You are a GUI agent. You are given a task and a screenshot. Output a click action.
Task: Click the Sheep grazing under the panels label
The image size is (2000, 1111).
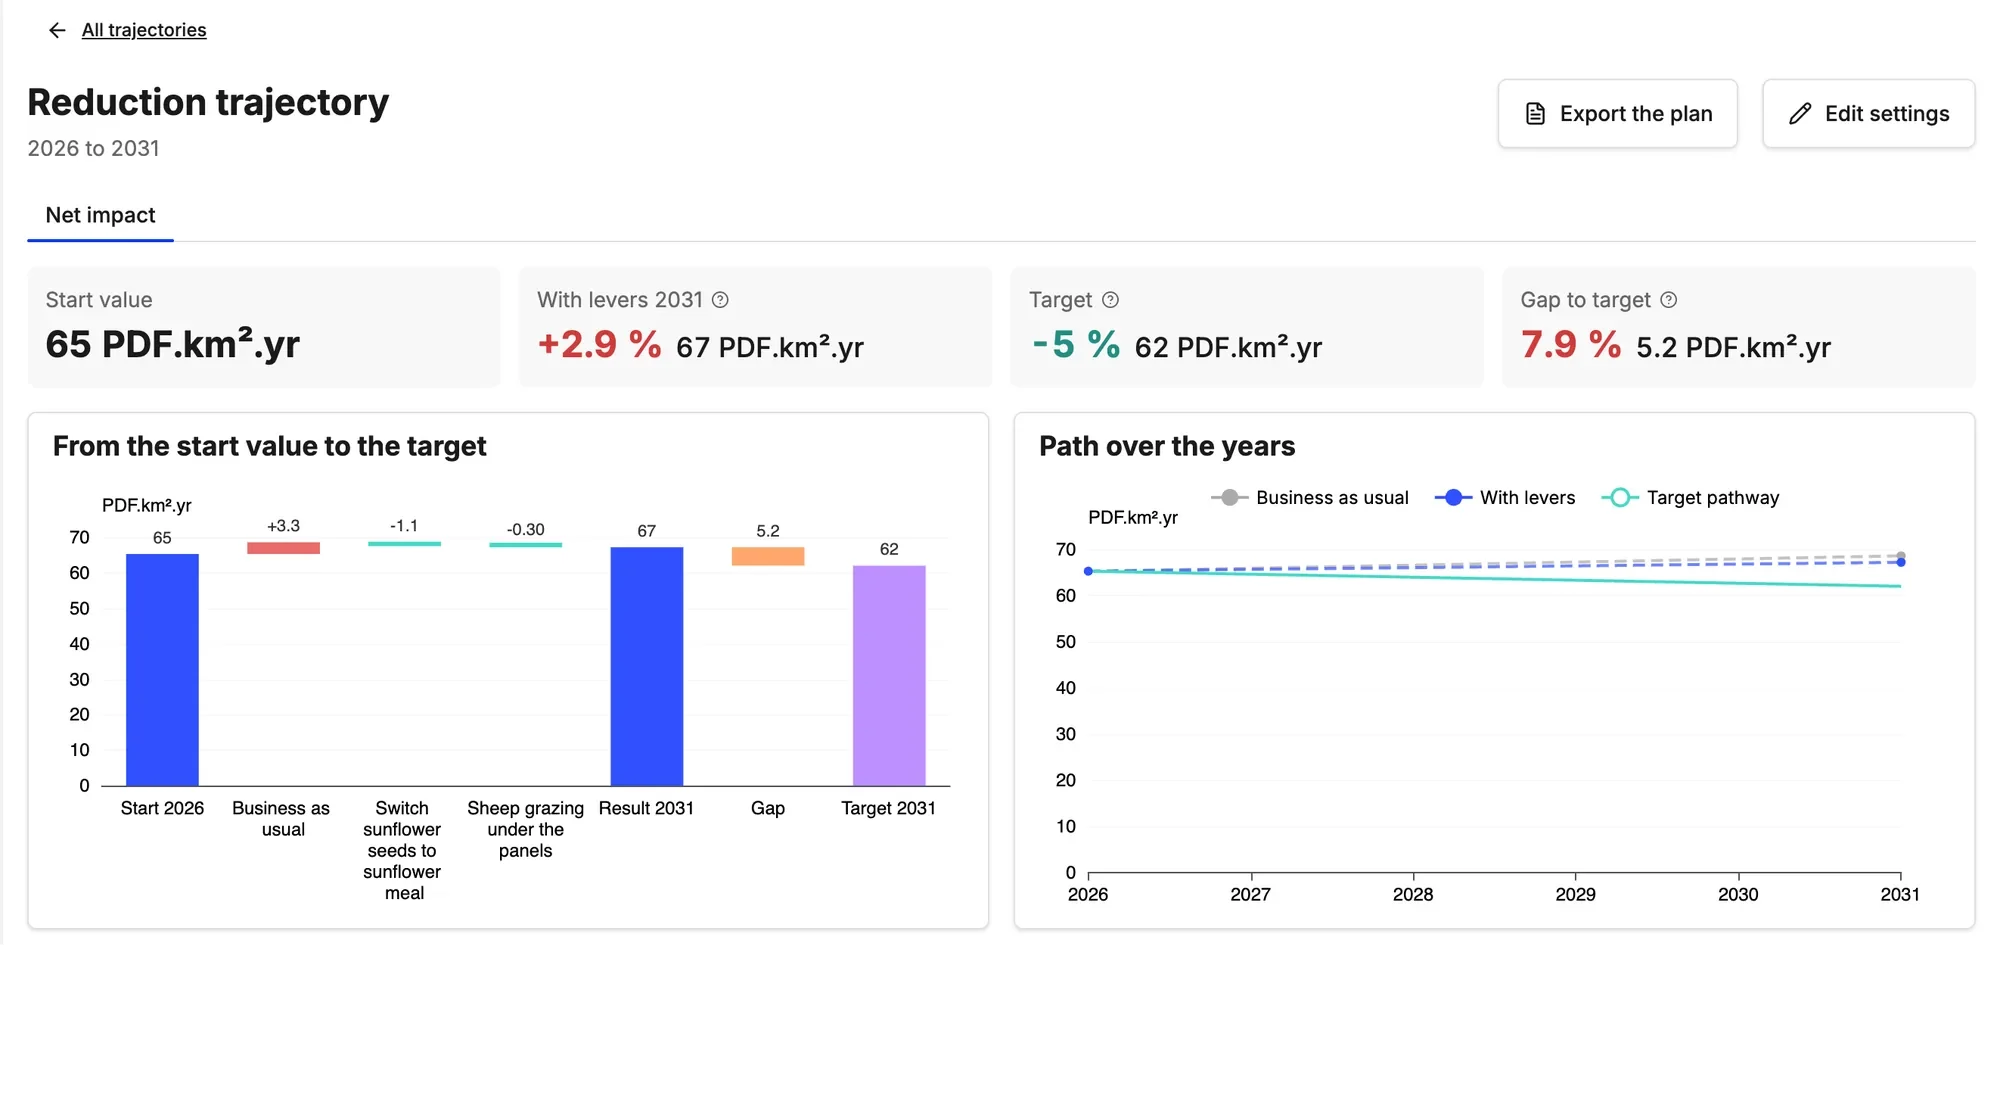coord(525,829)
